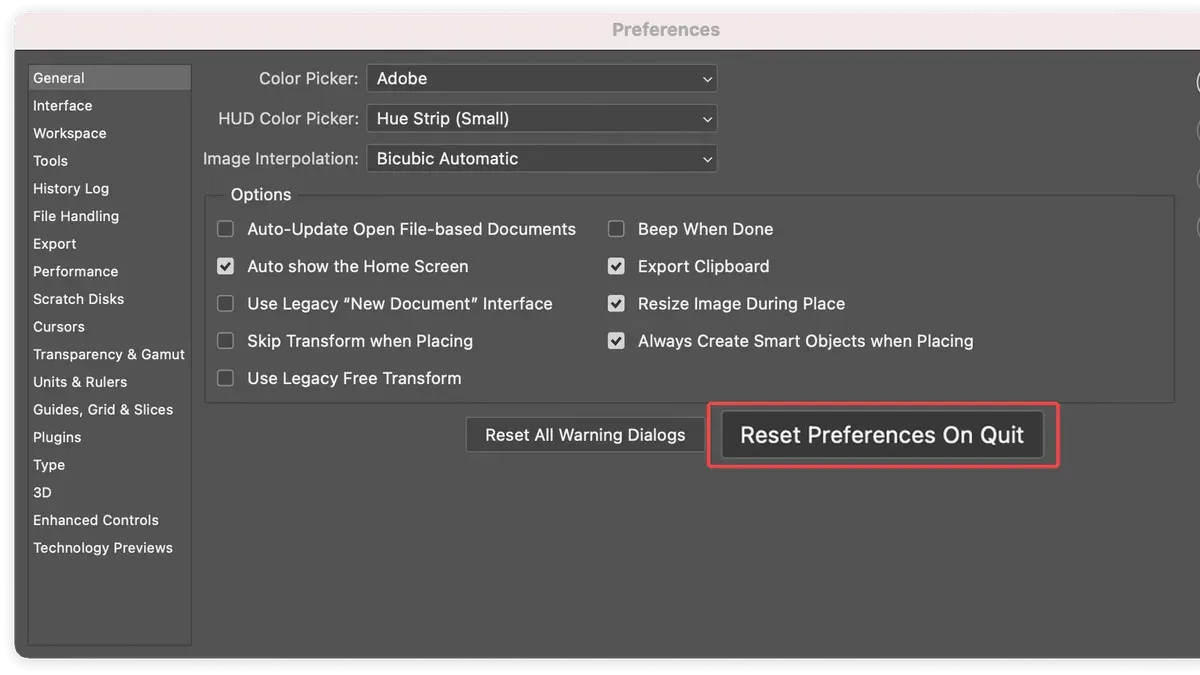Uncheck Export Clipboard option
1200x675 pixels.
tap(616, 267)
